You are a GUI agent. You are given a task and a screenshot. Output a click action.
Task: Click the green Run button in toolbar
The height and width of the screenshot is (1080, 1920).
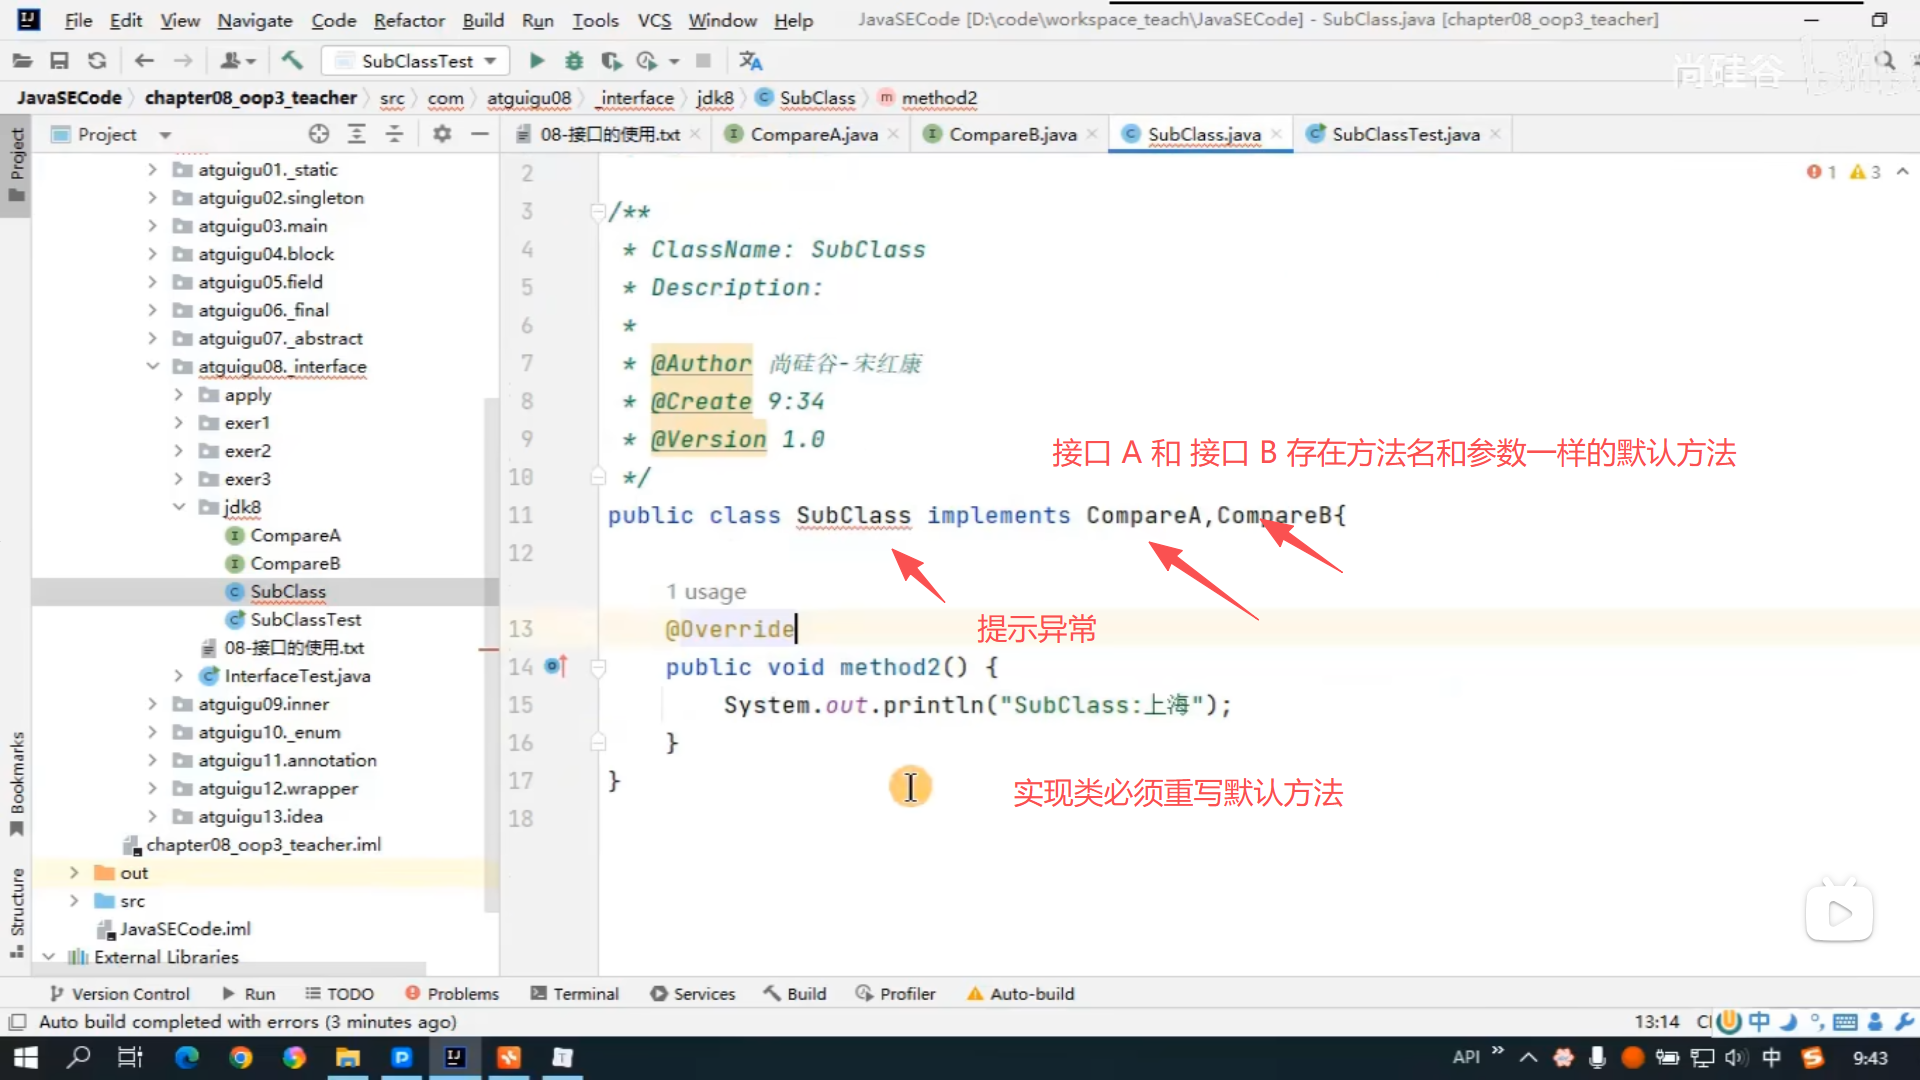[537, 61]
